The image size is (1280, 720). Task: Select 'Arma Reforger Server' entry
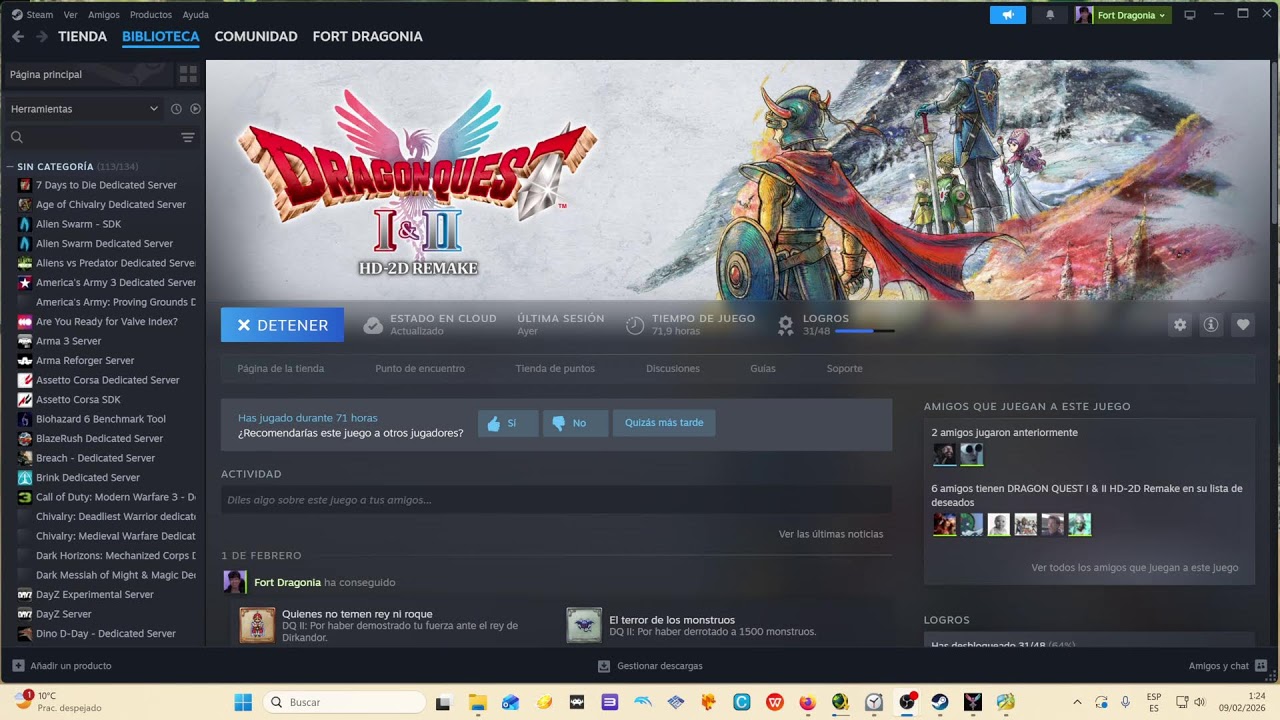point(85,360)
